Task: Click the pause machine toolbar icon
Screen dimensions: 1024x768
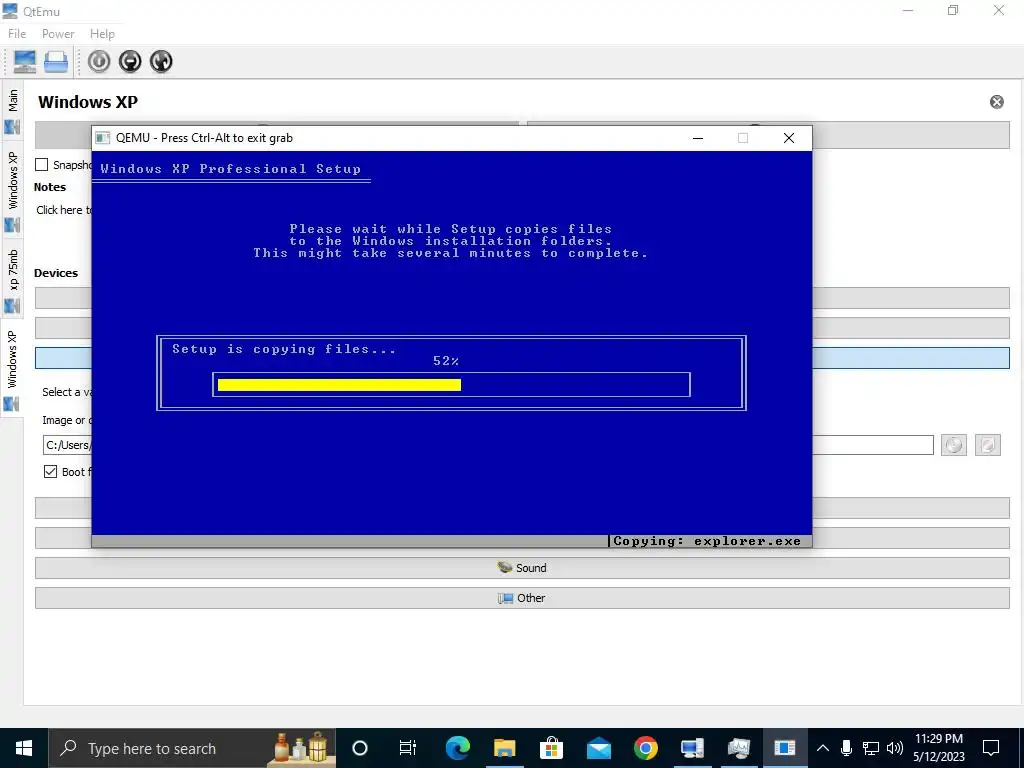Action: (130, 61)
